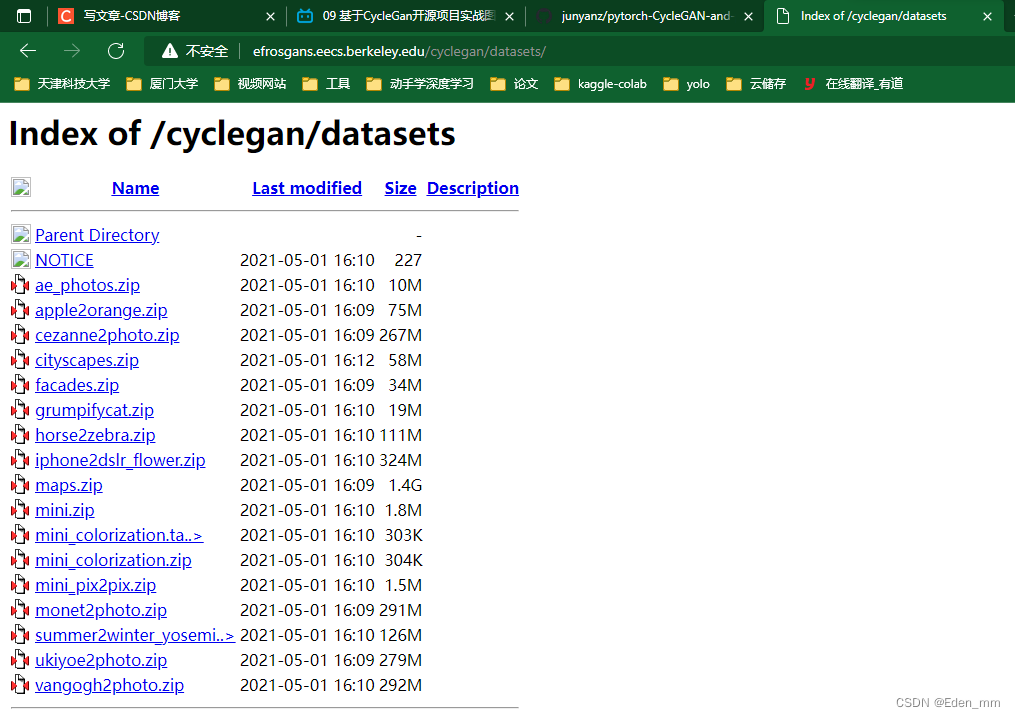Click inside the browser address bar
The height and width of the screenshot is (718, 1015).
pyautogui.click(x=400, y=50)
